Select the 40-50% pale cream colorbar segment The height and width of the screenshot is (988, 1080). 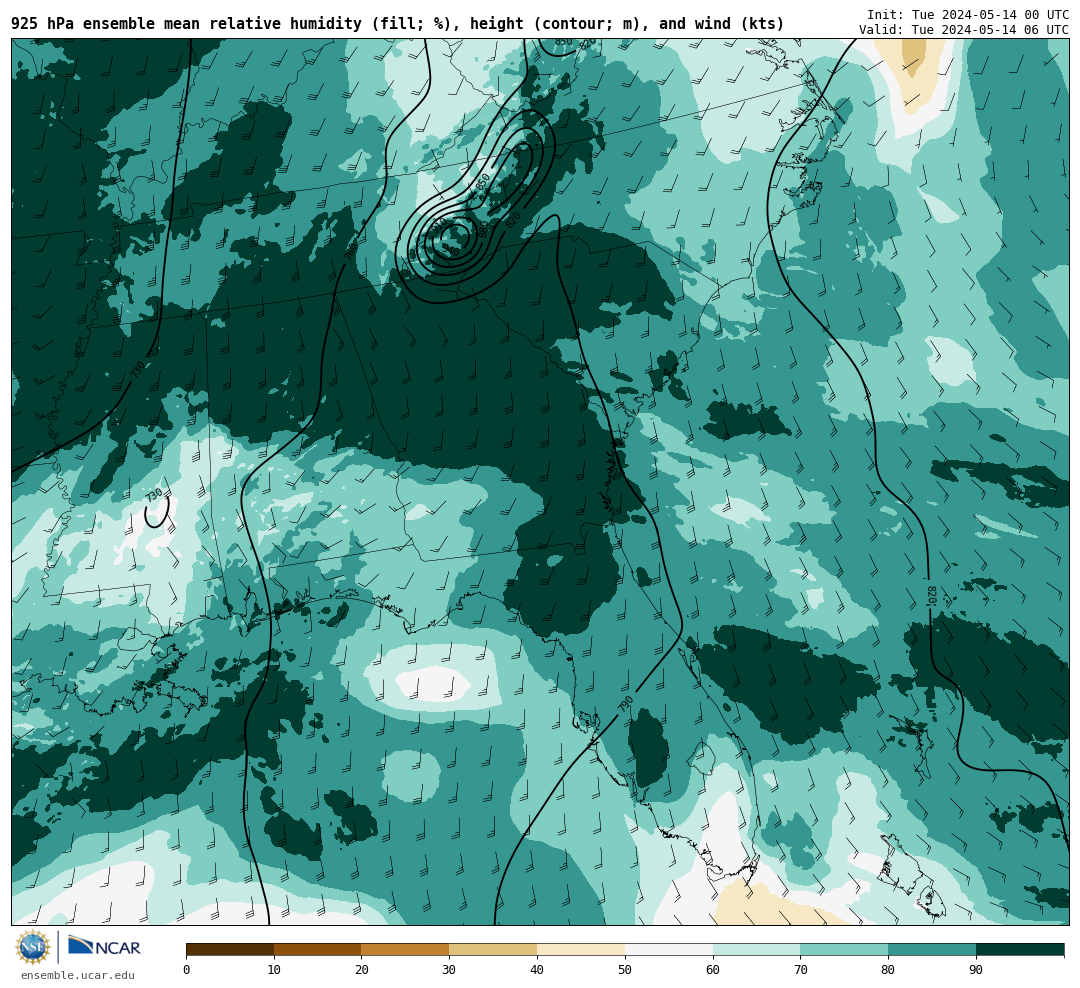point(581,949)
